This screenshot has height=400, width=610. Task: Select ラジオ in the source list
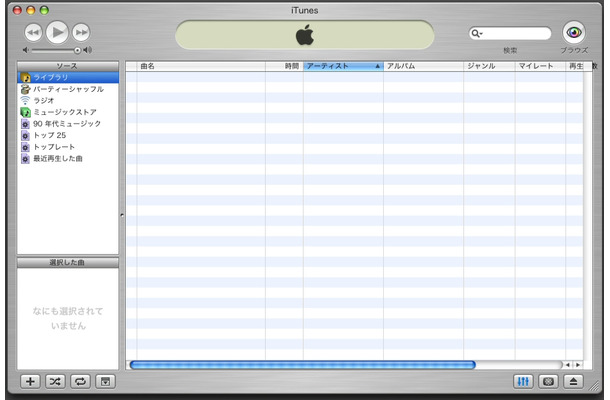(68, 100)
